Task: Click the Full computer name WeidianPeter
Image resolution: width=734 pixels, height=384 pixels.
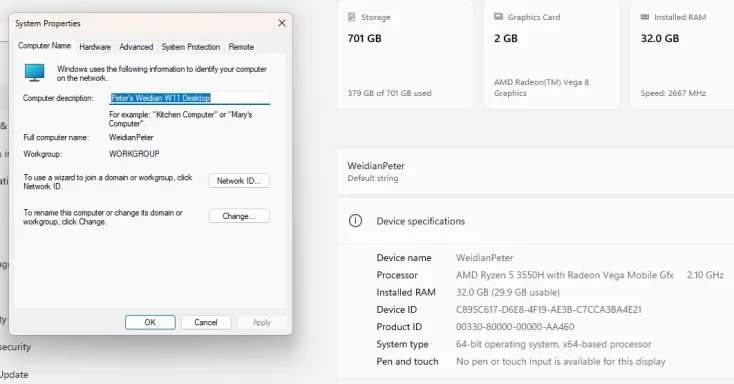Action: pos(131,137)
